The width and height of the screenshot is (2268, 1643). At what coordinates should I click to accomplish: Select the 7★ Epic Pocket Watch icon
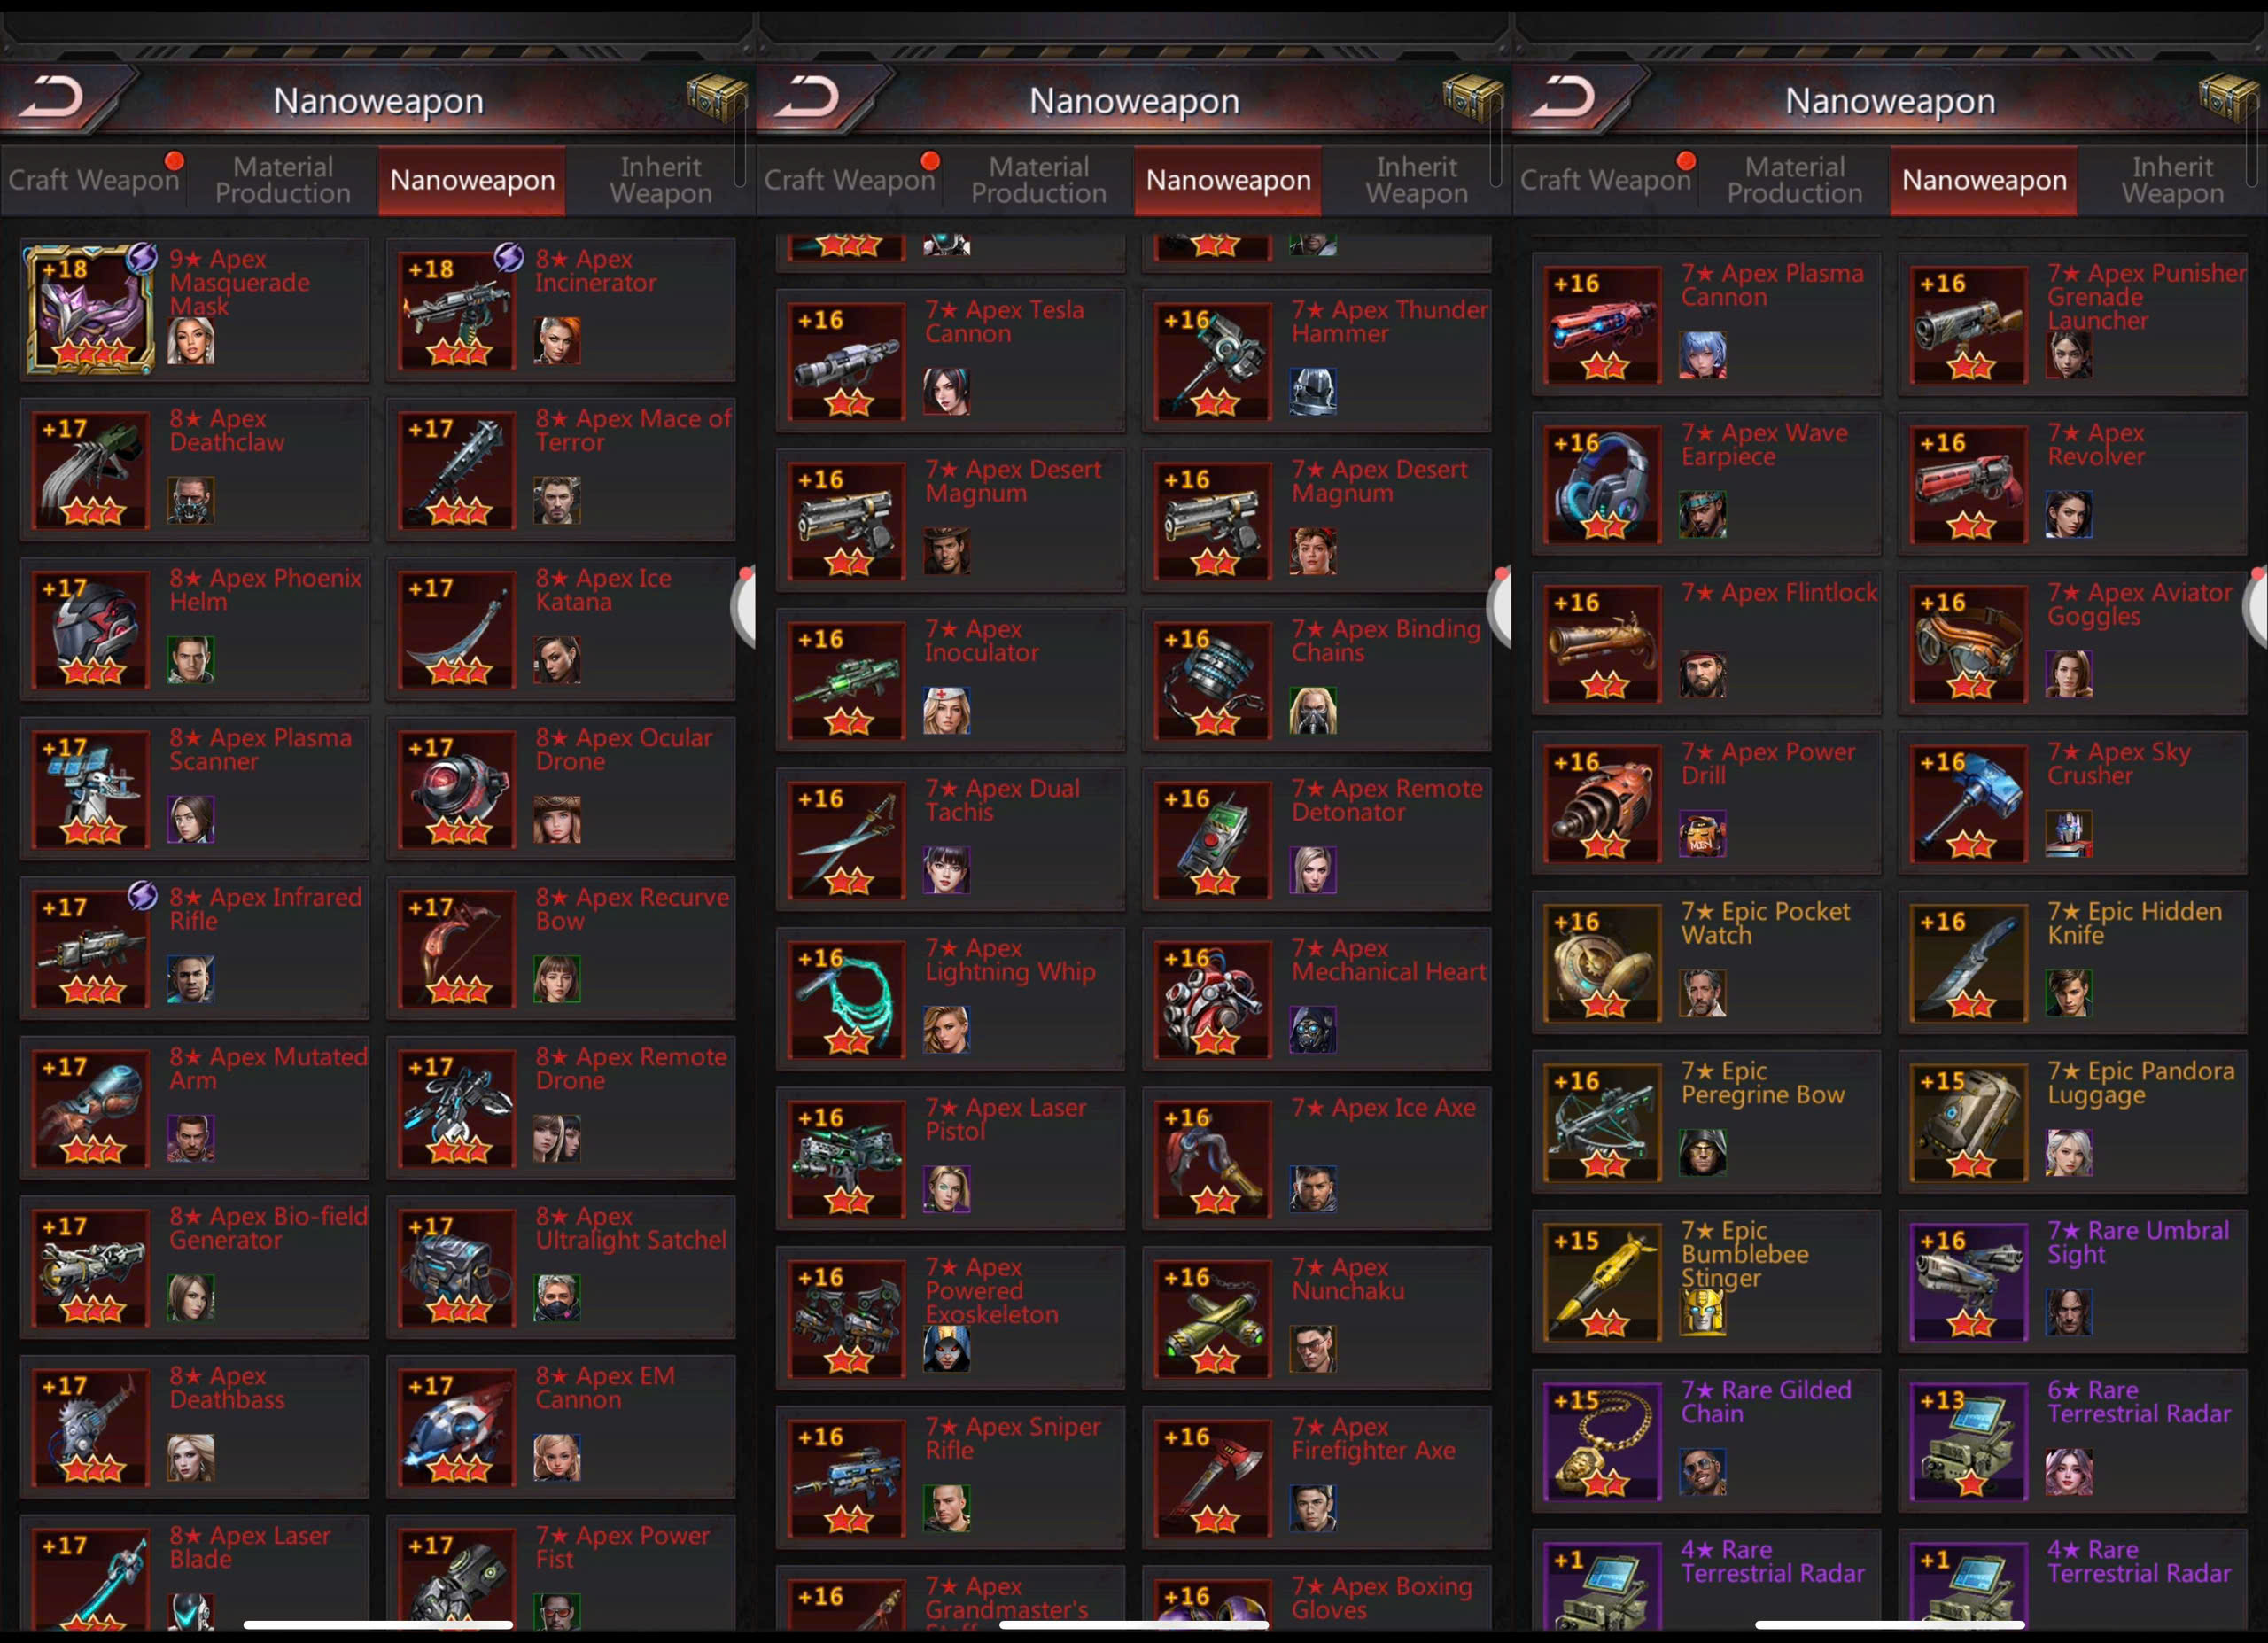[1603, 964]
